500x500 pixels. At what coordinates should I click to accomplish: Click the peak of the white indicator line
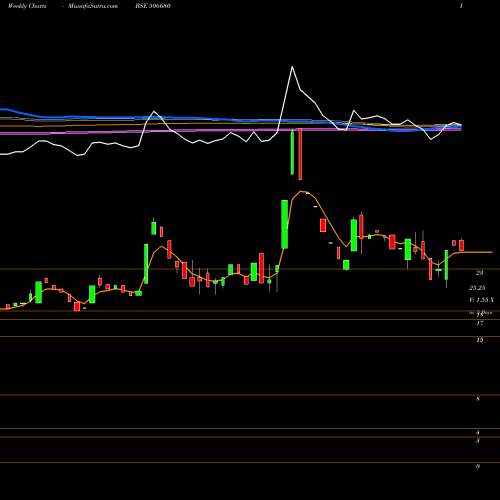292,67
